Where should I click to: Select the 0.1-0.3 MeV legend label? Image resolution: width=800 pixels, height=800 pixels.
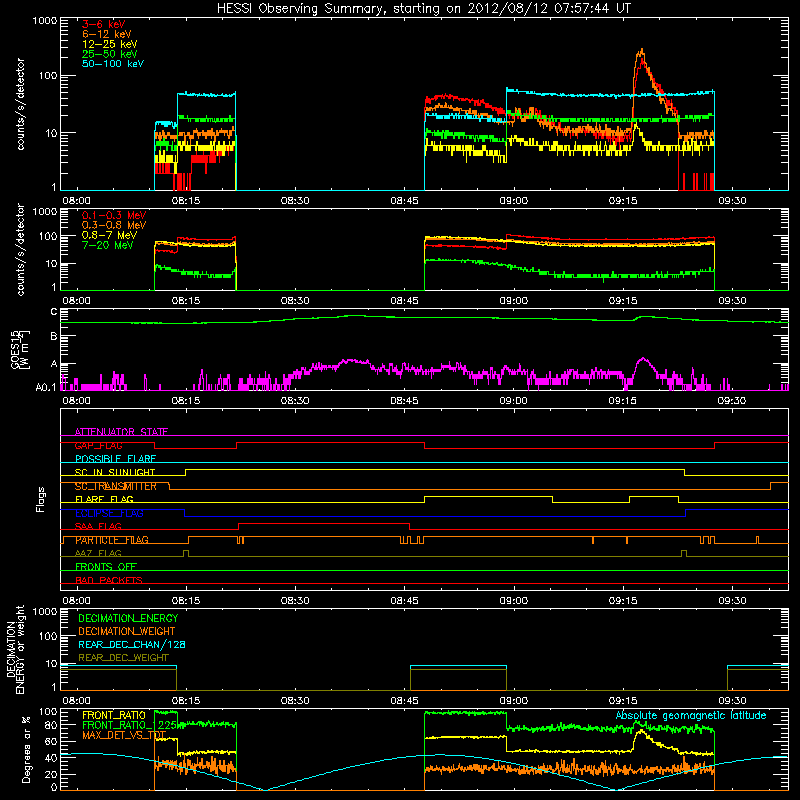pos(114,215)
